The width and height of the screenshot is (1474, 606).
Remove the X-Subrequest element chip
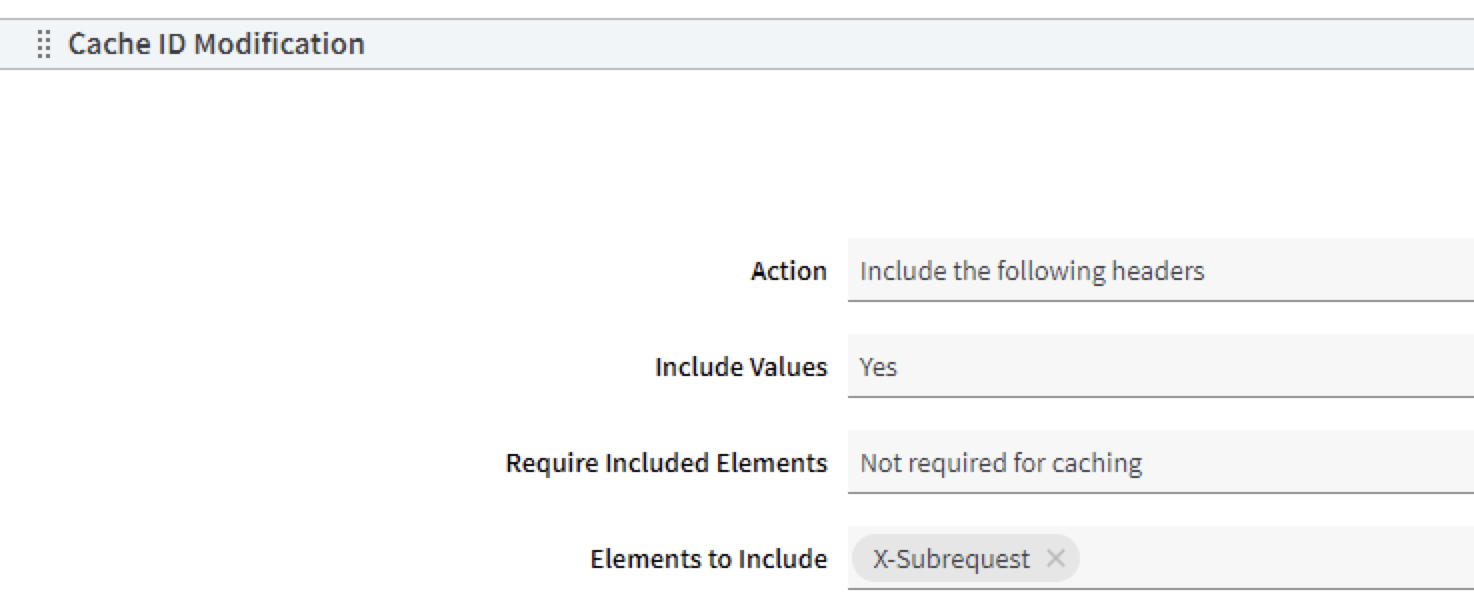pos(1055,559)
